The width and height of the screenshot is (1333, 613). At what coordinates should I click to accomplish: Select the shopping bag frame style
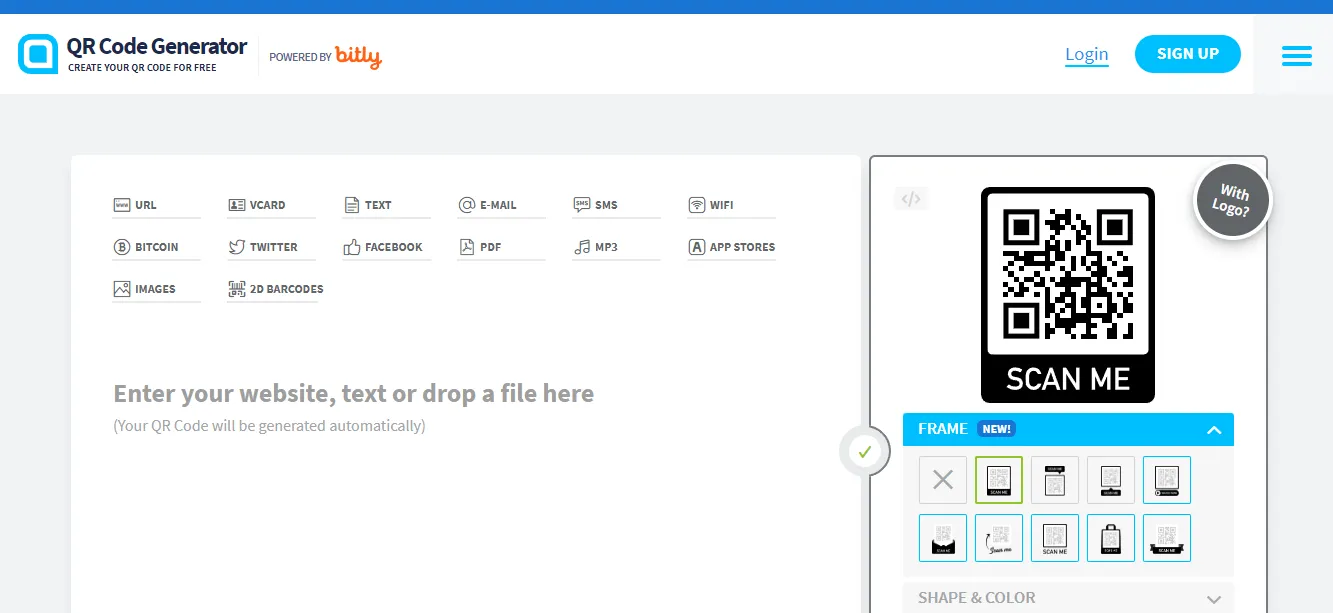tap(1111, 538)
